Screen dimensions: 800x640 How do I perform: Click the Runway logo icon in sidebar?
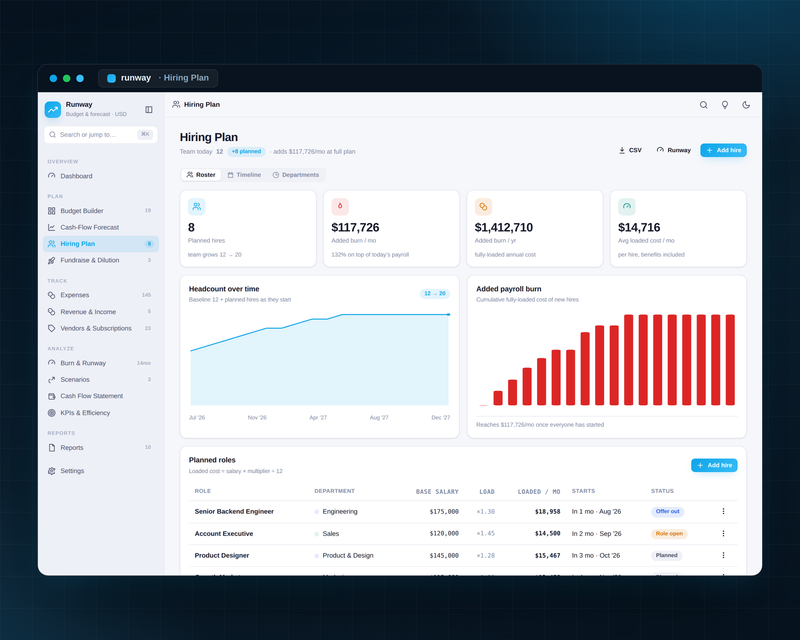click(x=53, y=109)
